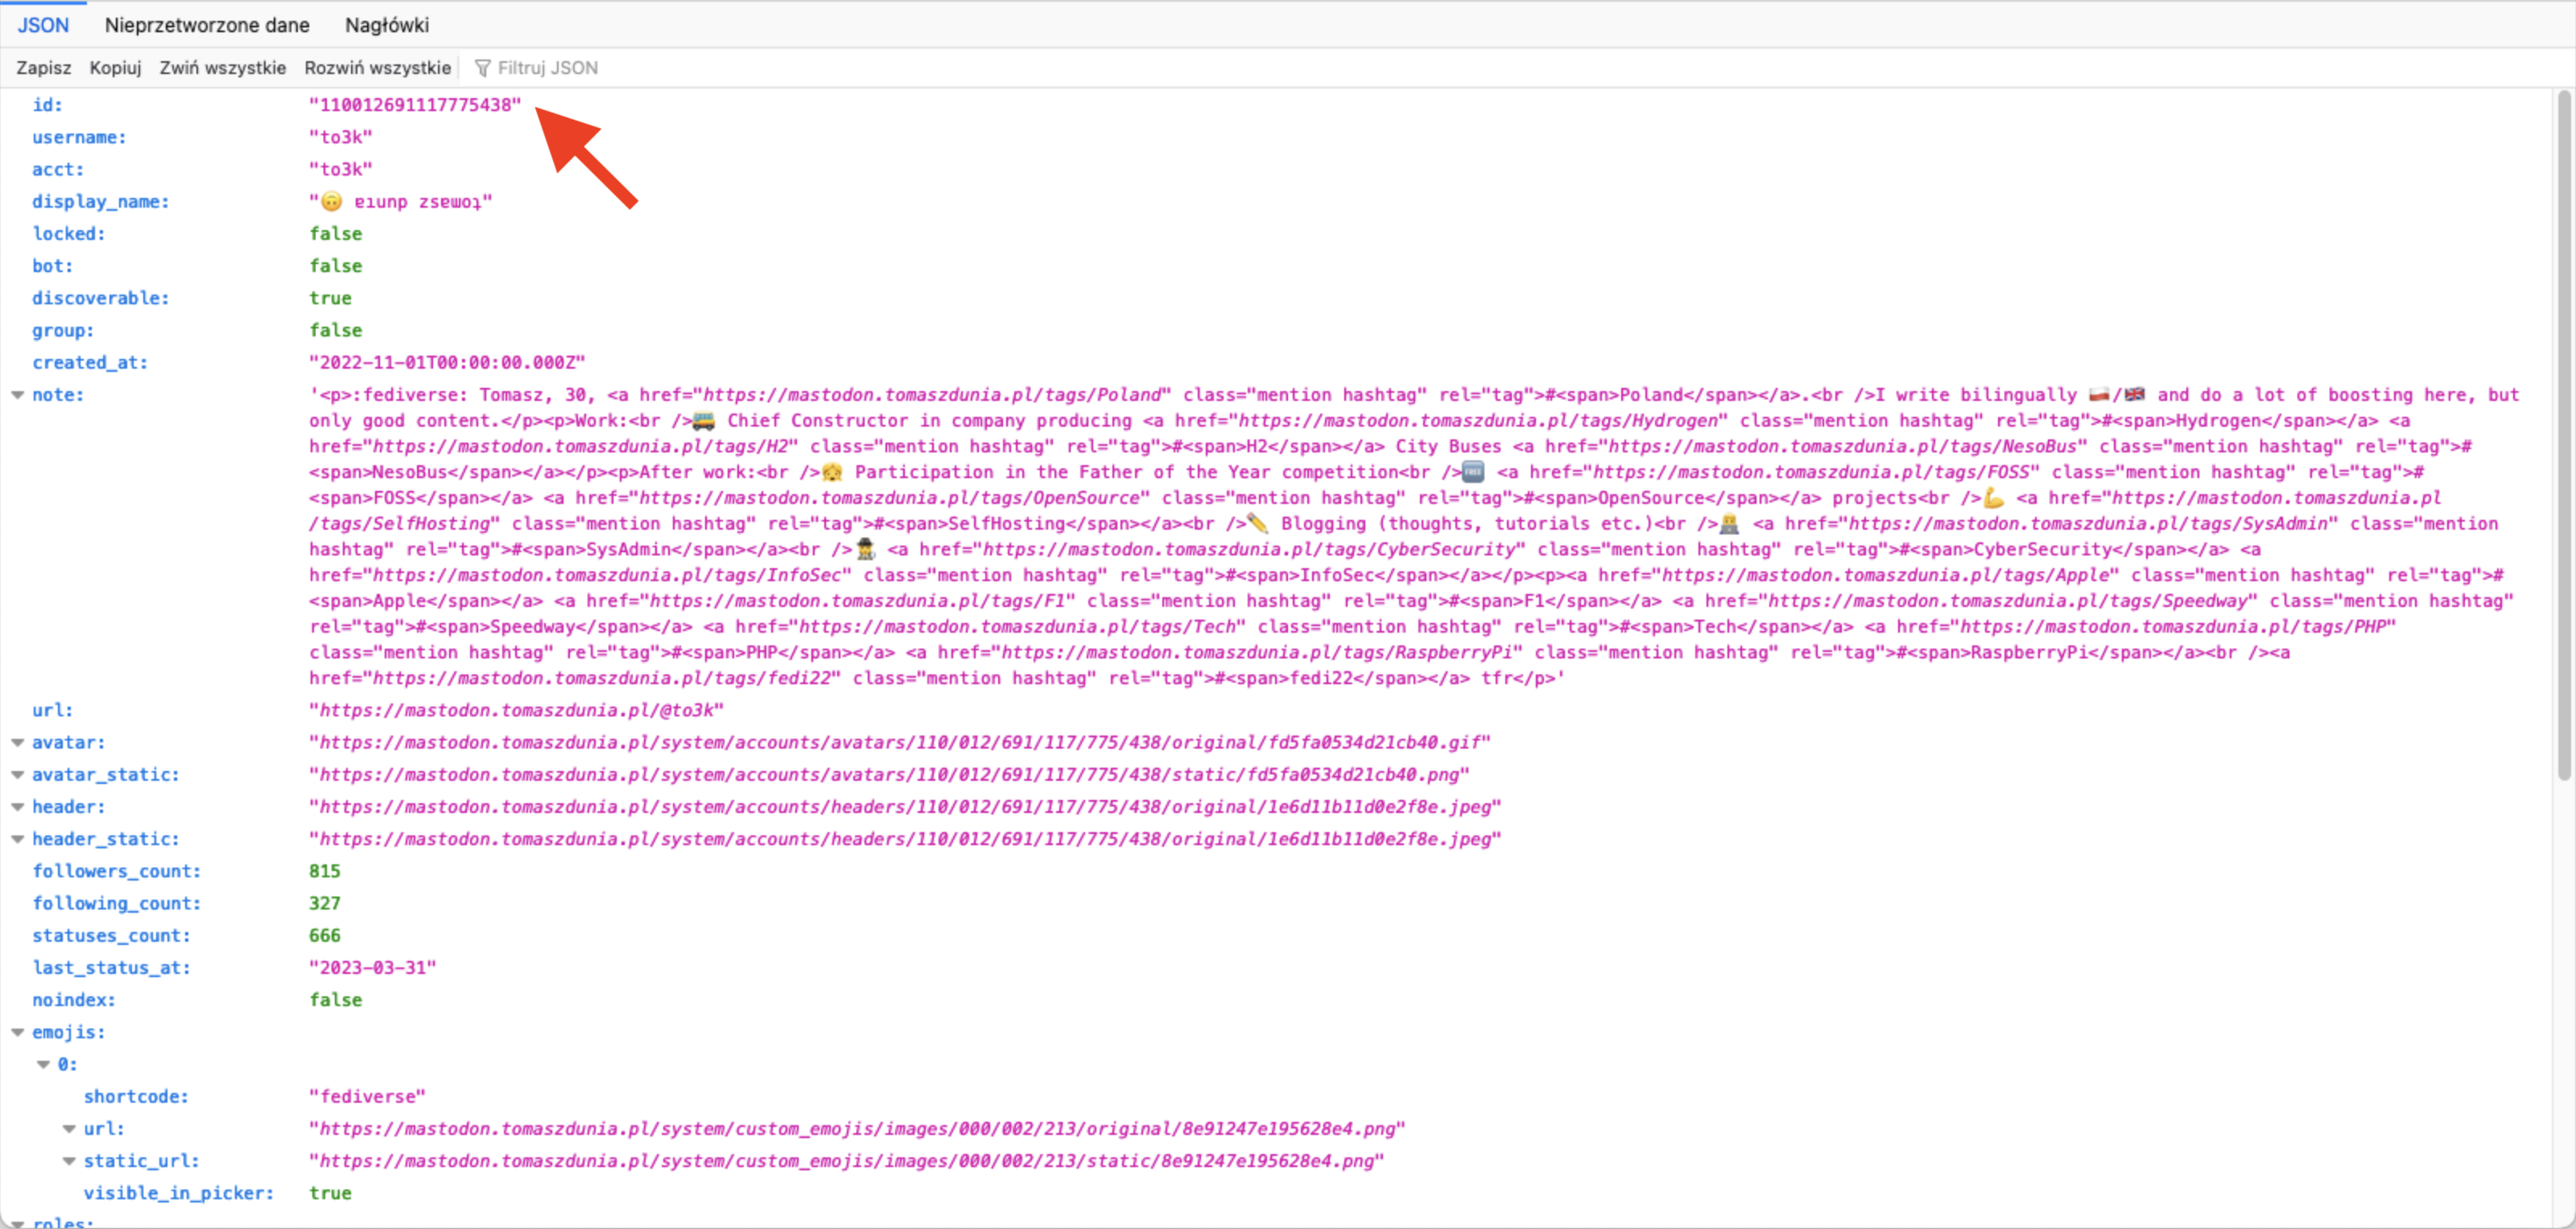The image size is (2576, 1229).
Task: Collapse the emoji url row arrow
Action: [69, 1129]
